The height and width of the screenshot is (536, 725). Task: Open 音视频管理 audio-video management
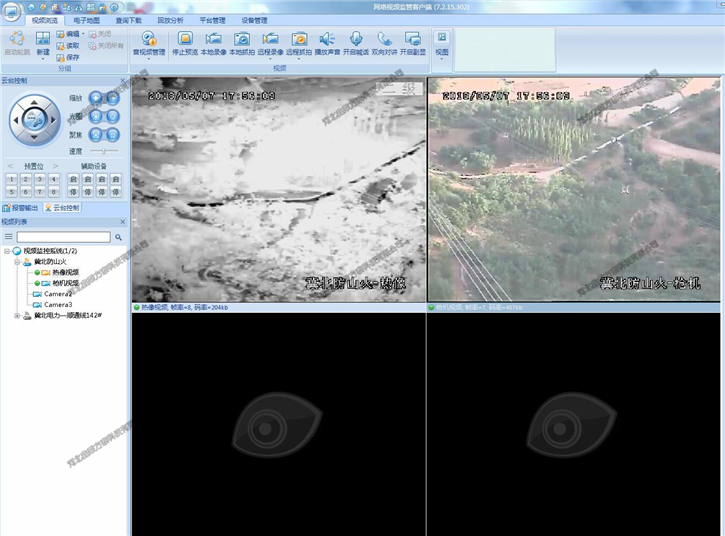(x=149, y=42)
